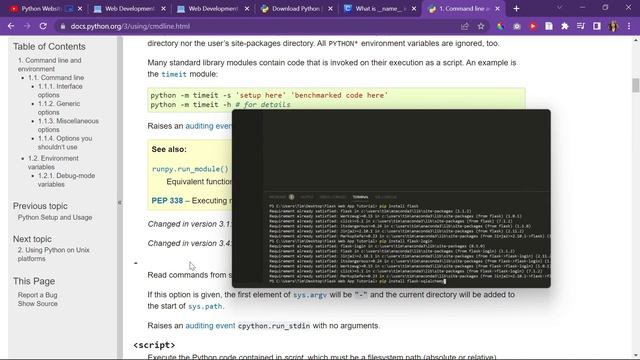Switch to the Download Python tab

296,9
